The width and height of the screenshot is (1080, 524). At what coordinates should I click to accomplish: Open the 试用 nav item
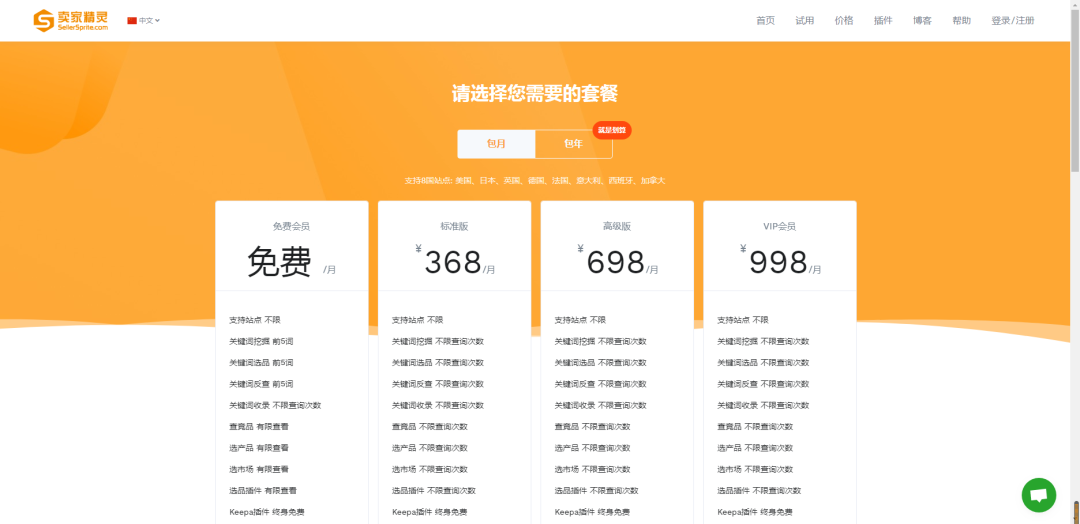point(804,21)
